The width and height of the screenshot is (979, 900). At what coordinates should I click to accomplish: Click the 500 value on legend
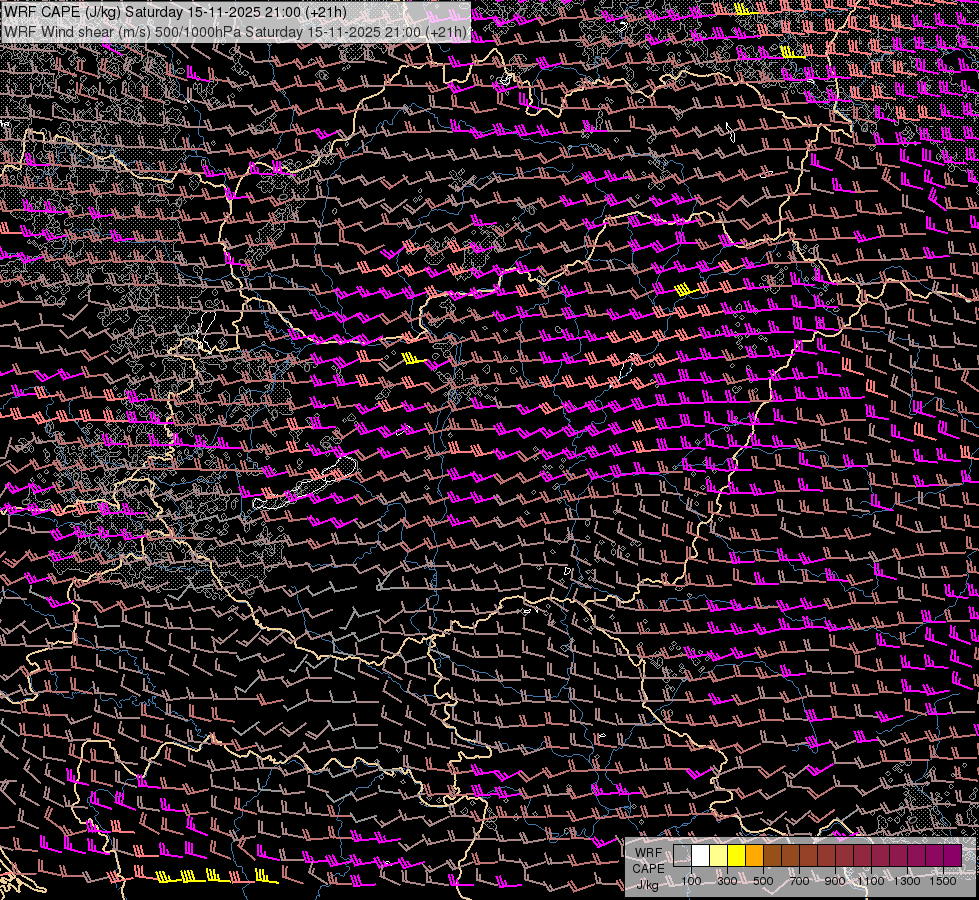click(763, 881)
